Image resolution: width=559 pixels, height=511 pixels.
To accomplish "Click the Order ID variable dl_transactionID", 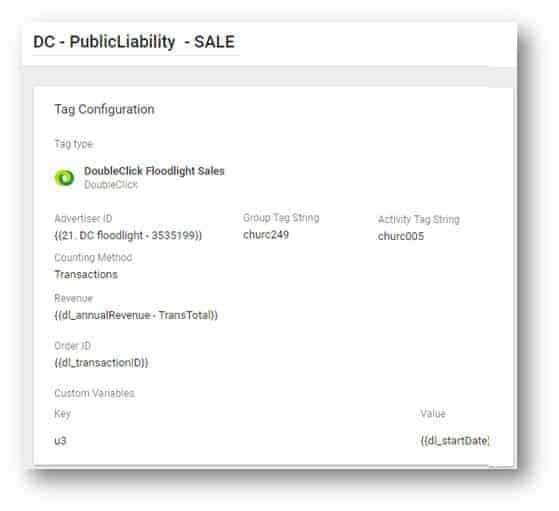I will [101, 363].
